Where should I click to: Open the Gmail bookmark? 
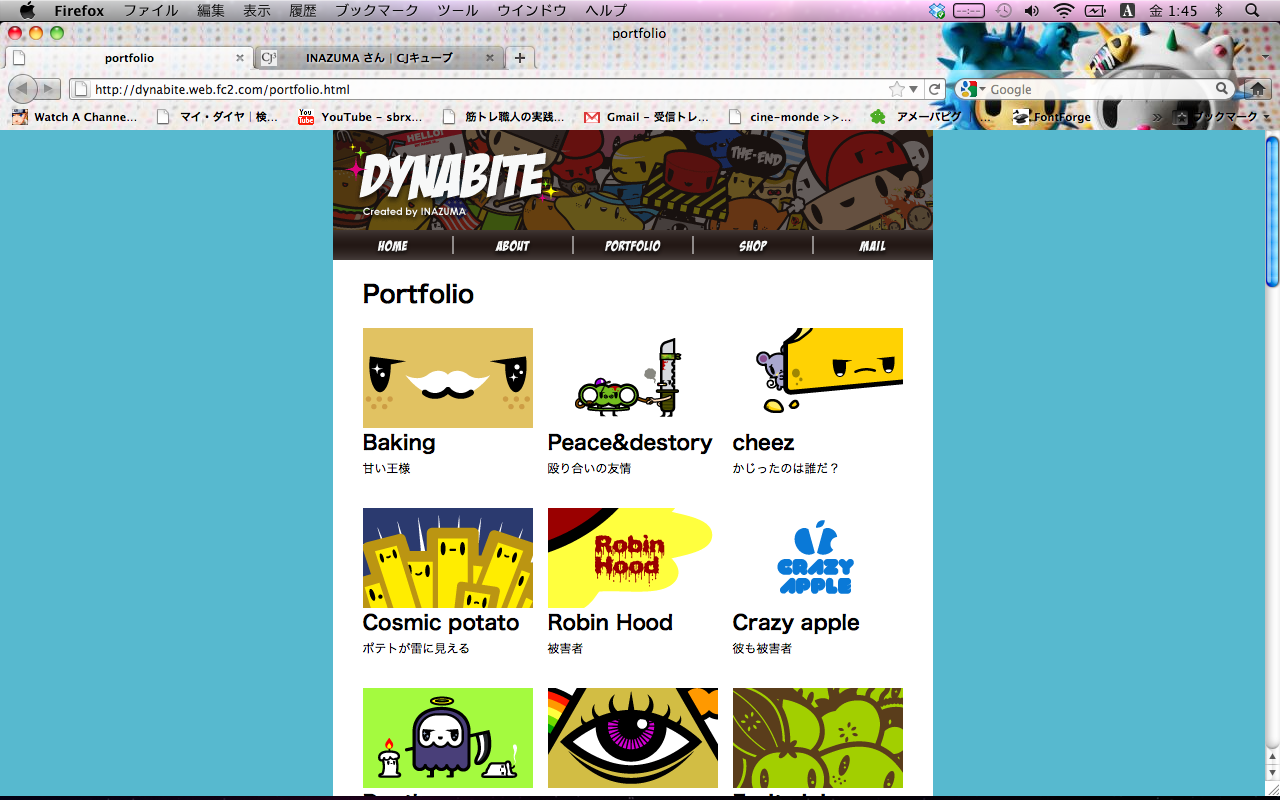click(646, 117)
